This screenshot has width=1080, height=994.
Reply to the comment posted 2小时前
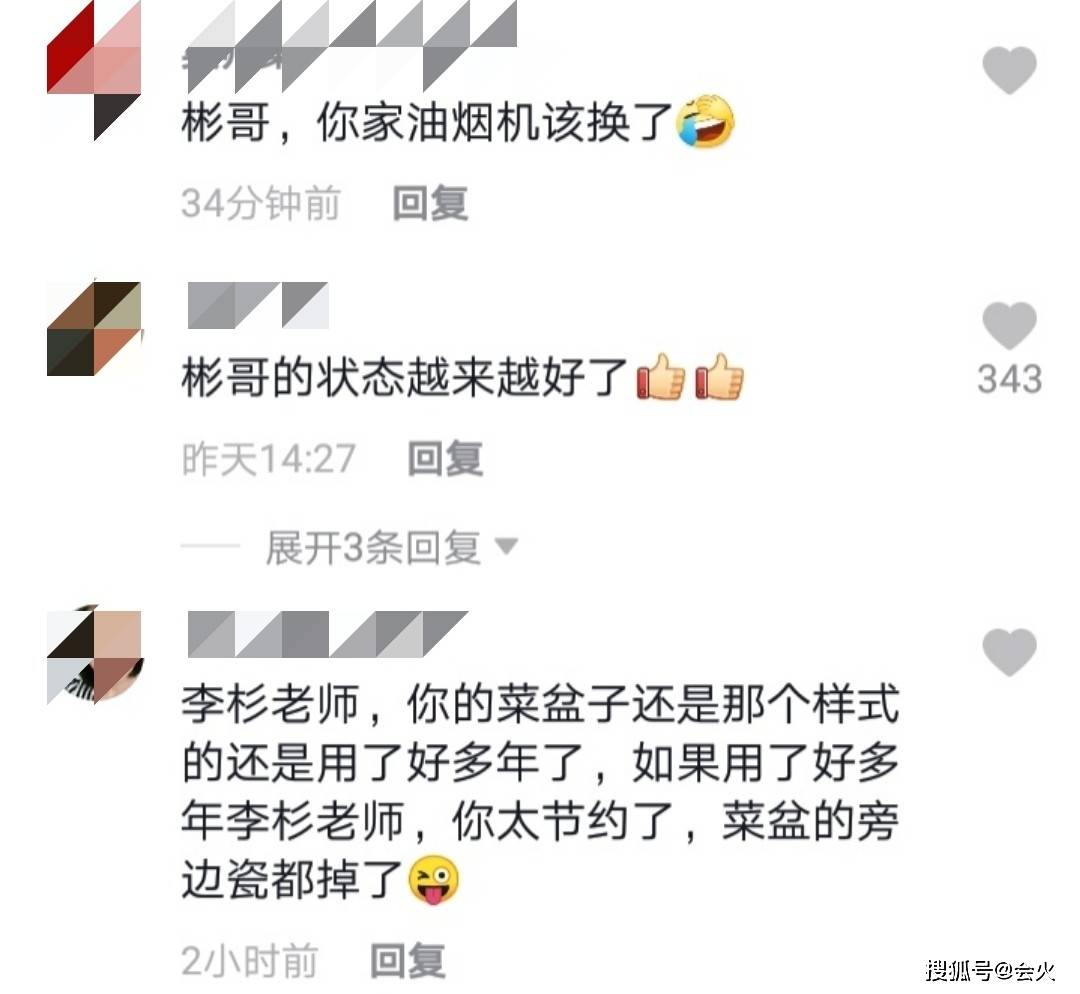click(x=408, y=960)
